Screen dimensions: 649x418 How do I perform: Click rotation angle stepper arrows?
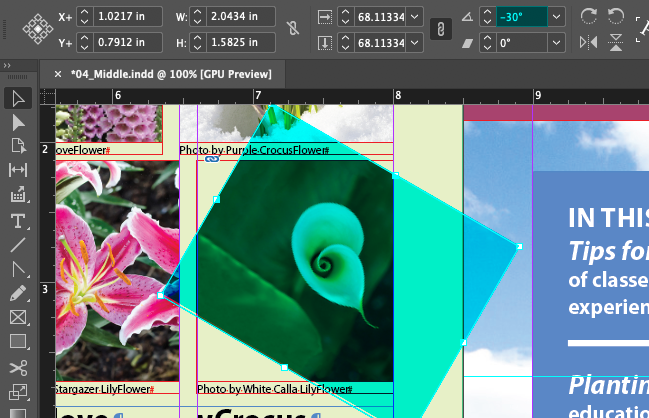[x=488, y=17]
